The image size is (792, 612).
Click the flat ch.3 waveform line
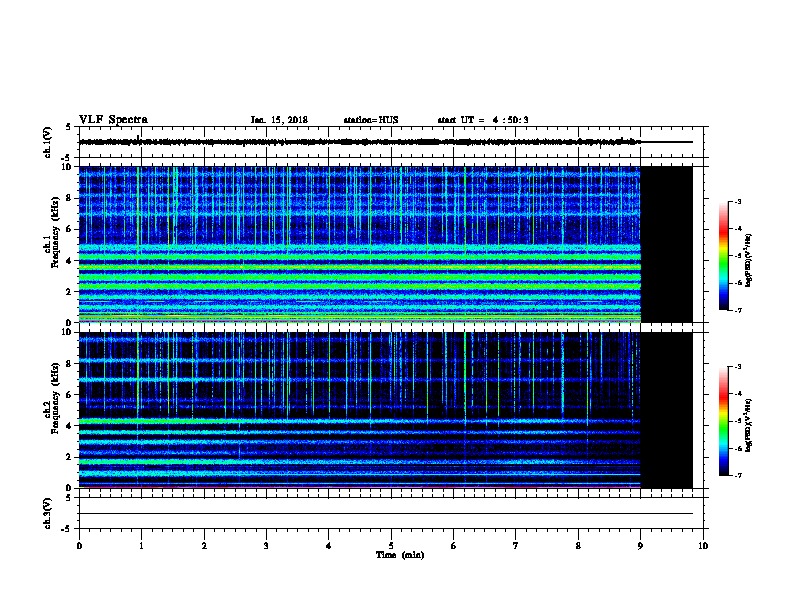(386, 514)
